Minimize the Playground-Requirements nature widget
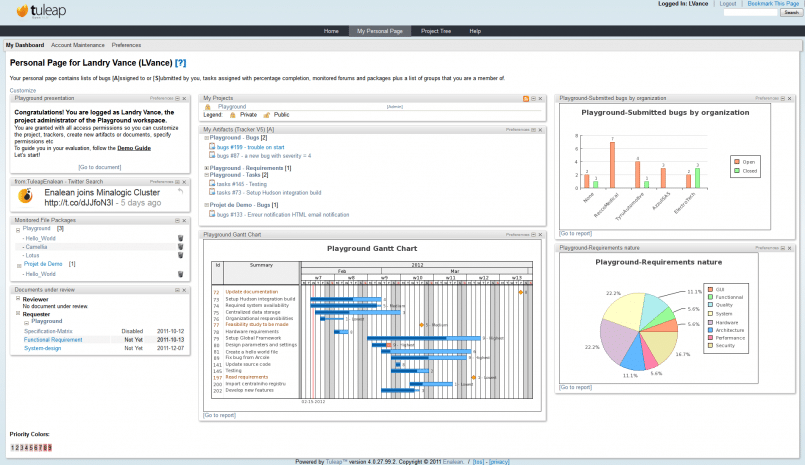 click(x=783, y=248)
